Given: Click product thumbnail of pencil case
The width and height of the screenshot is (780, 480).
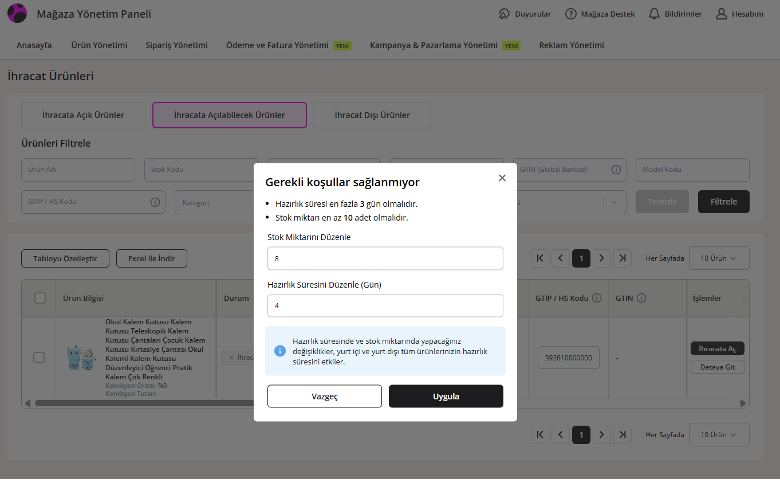Looking at the screenshot, I should click(81, 358).
